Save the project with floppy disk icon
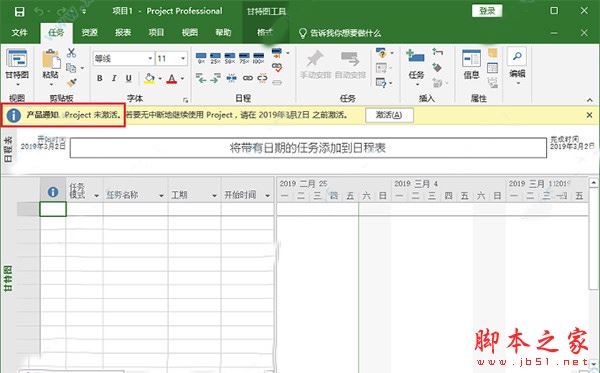This screenshot has height=373, width=600. (20, 11)
